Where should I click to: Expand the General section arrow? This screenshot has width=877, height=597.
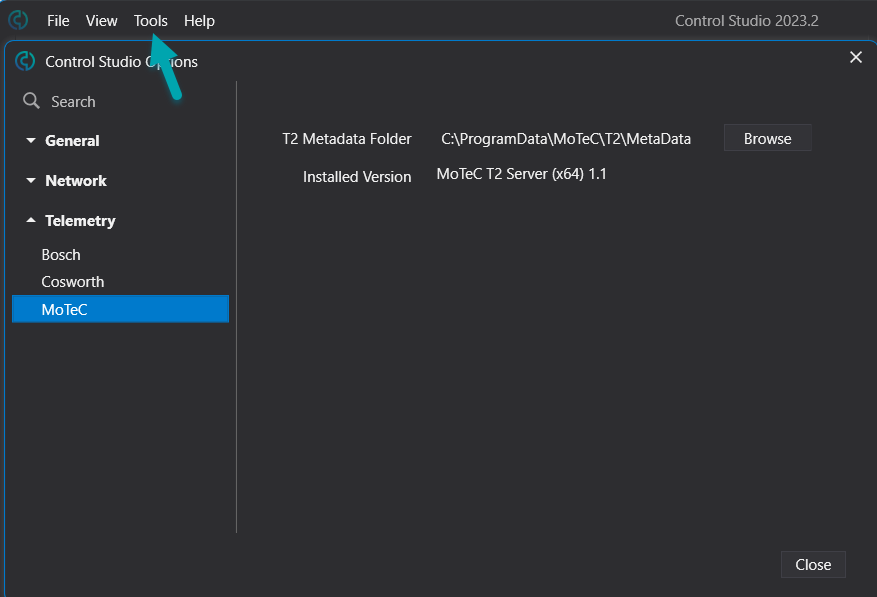31,140
